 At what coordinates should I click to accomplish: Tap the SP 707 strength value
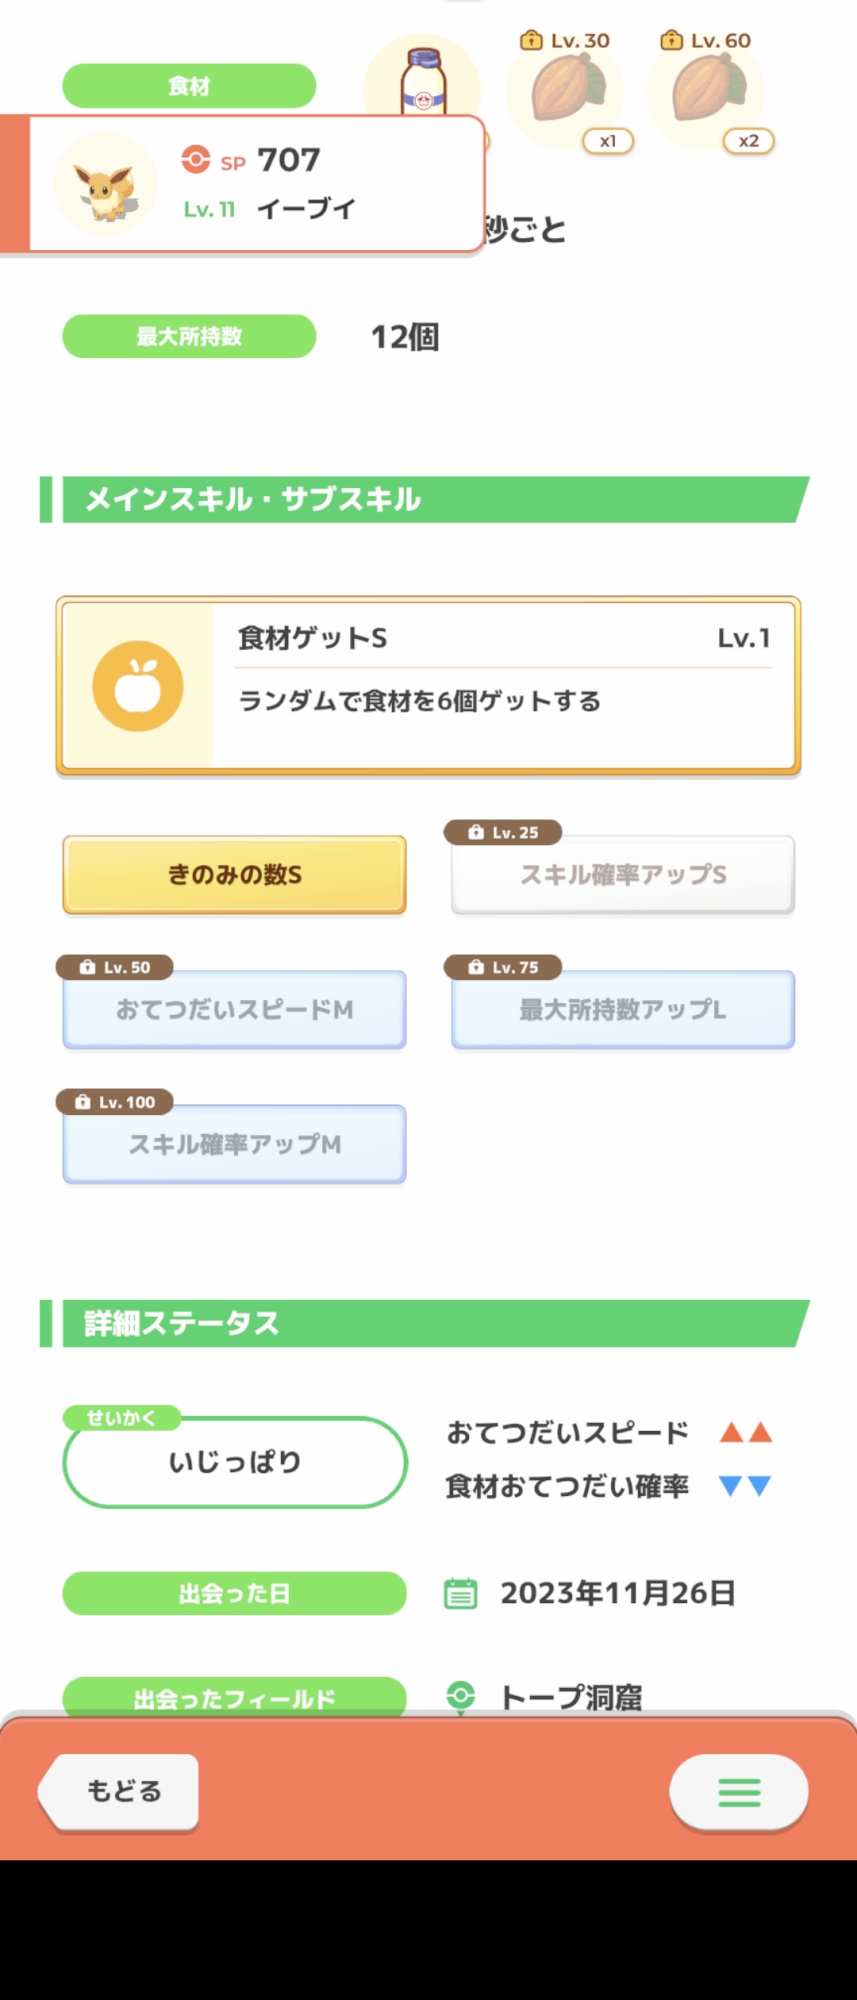pos(288,160)
